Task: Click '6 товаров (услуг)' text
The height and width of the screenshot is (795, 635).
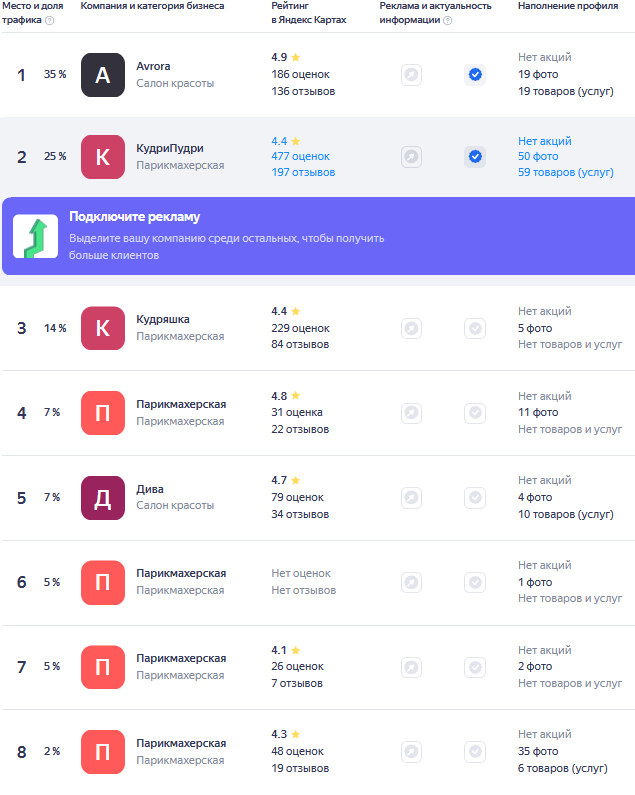Action: tap(562, 769)
